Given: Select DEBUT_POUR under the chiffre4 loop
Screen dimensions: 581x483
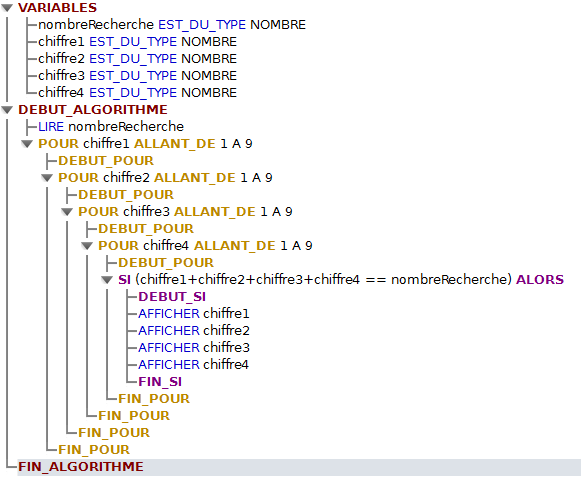Looking at the screenshot, I should (x=166, y=263).
